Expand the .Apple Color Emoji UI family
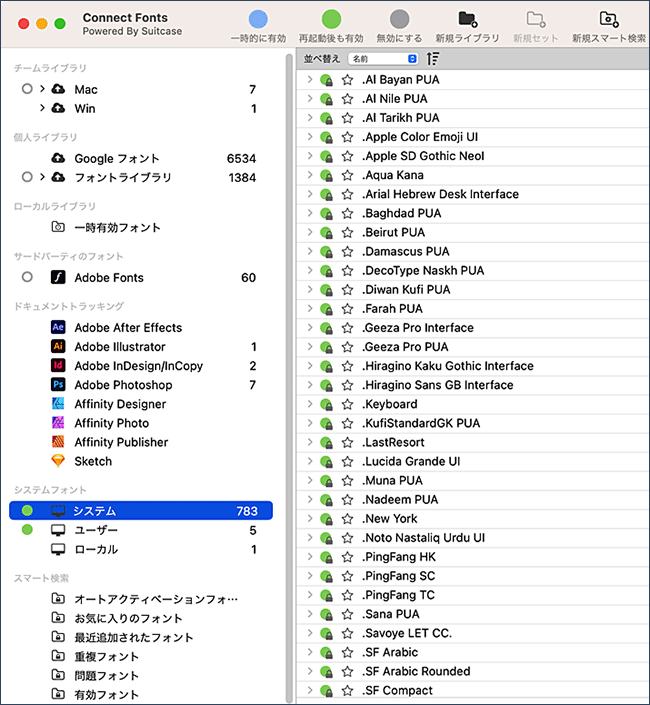 [x=309, y=137]
